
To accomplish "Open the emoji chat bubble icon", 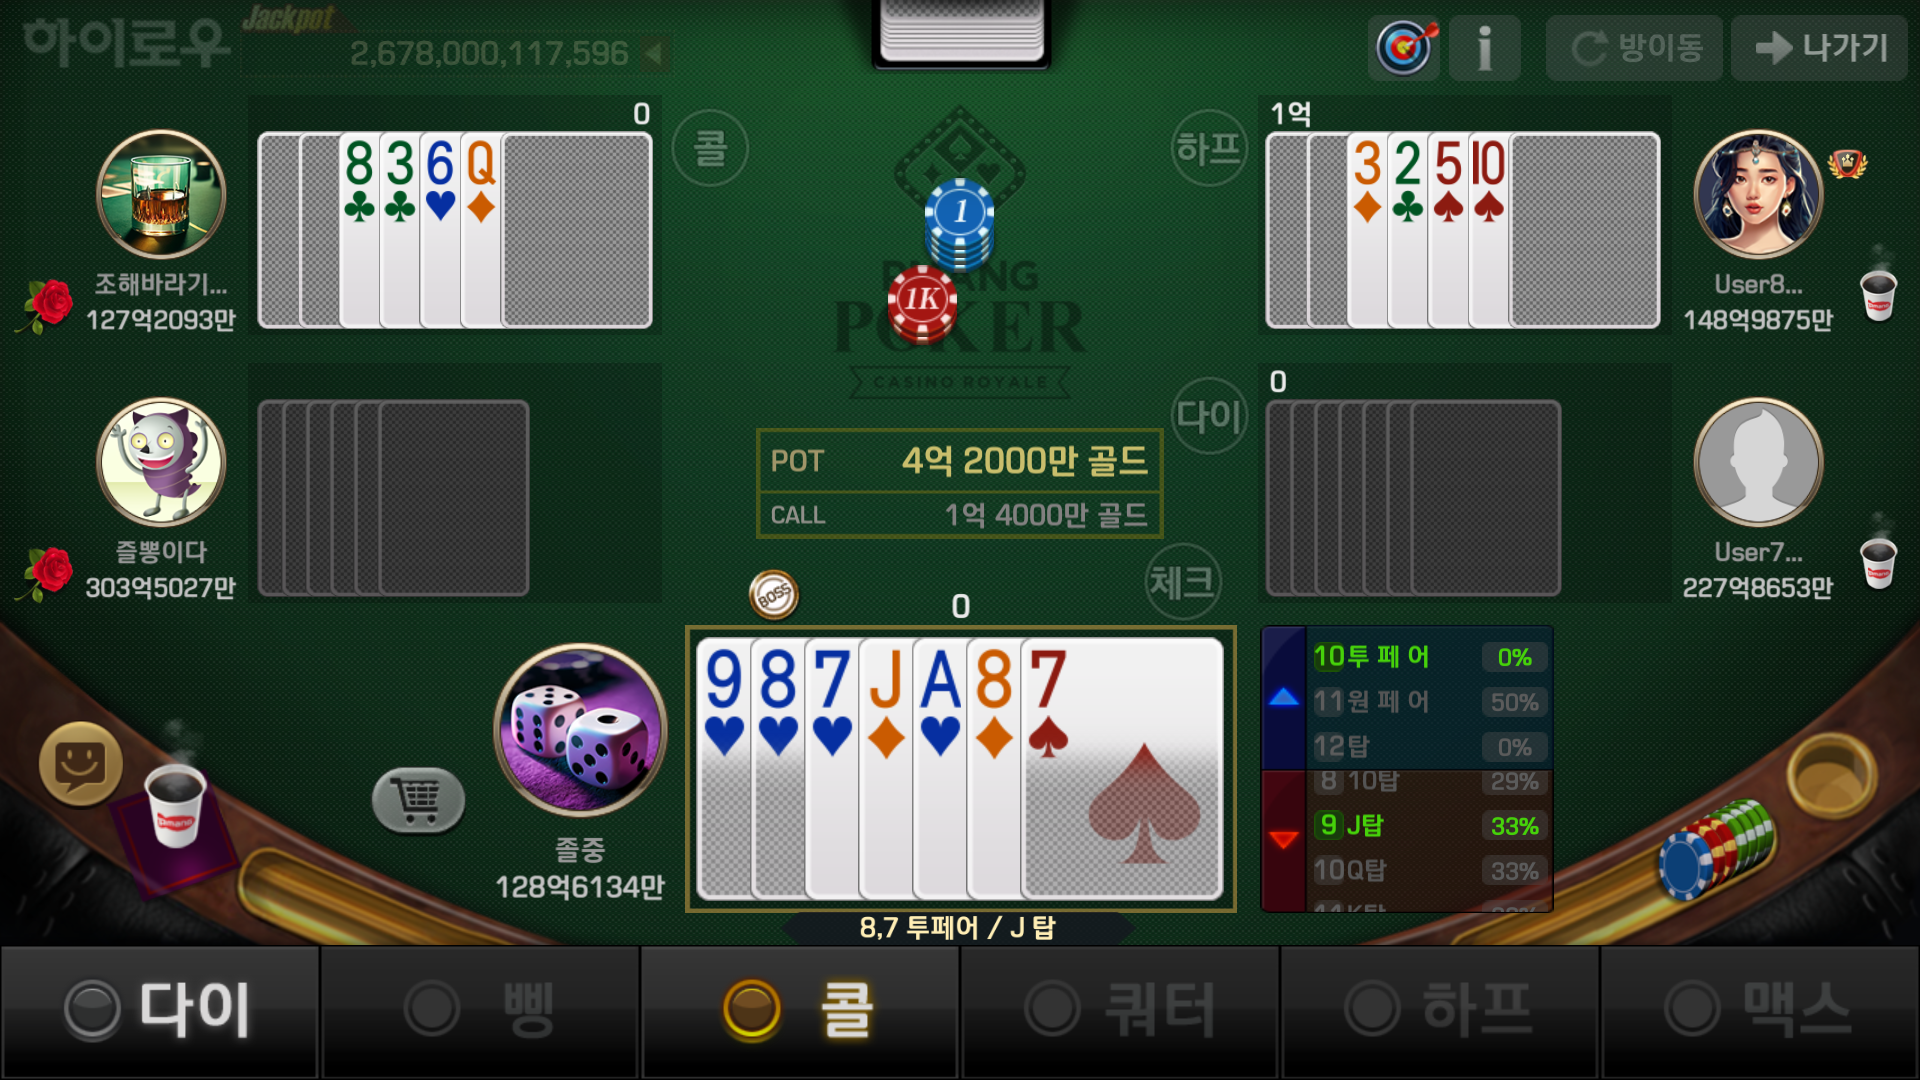I will click(x=80, y=764).
